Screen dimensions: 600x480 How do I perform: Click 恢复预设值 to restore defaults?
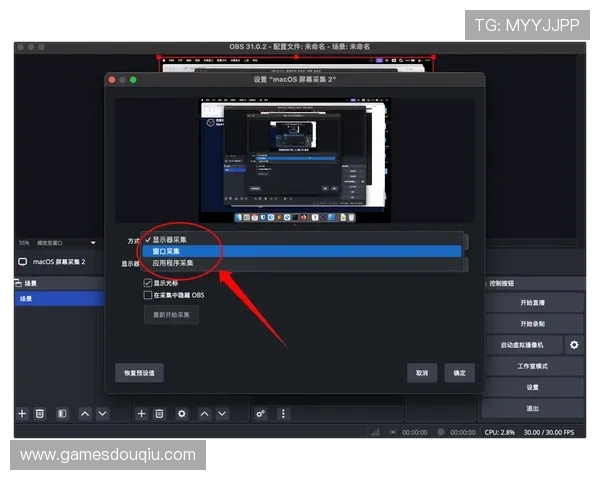139,372
